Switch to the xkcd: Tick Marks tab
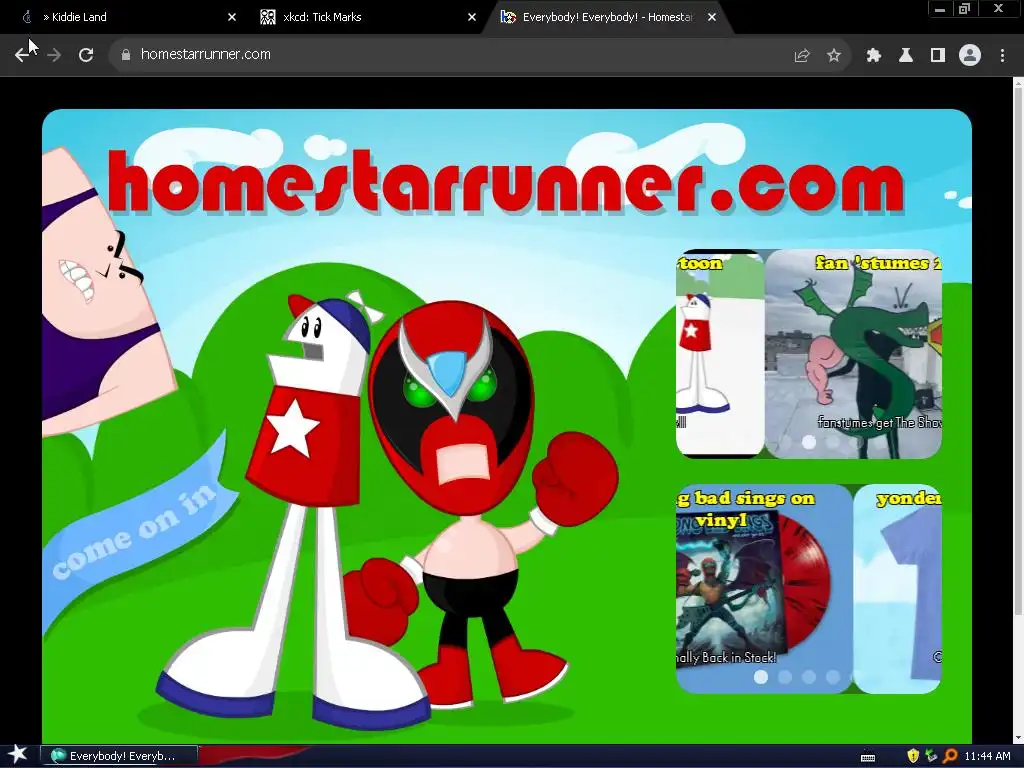Image resolution: width=1024 pixels, height=768 pixels. (x=369, y=17)
